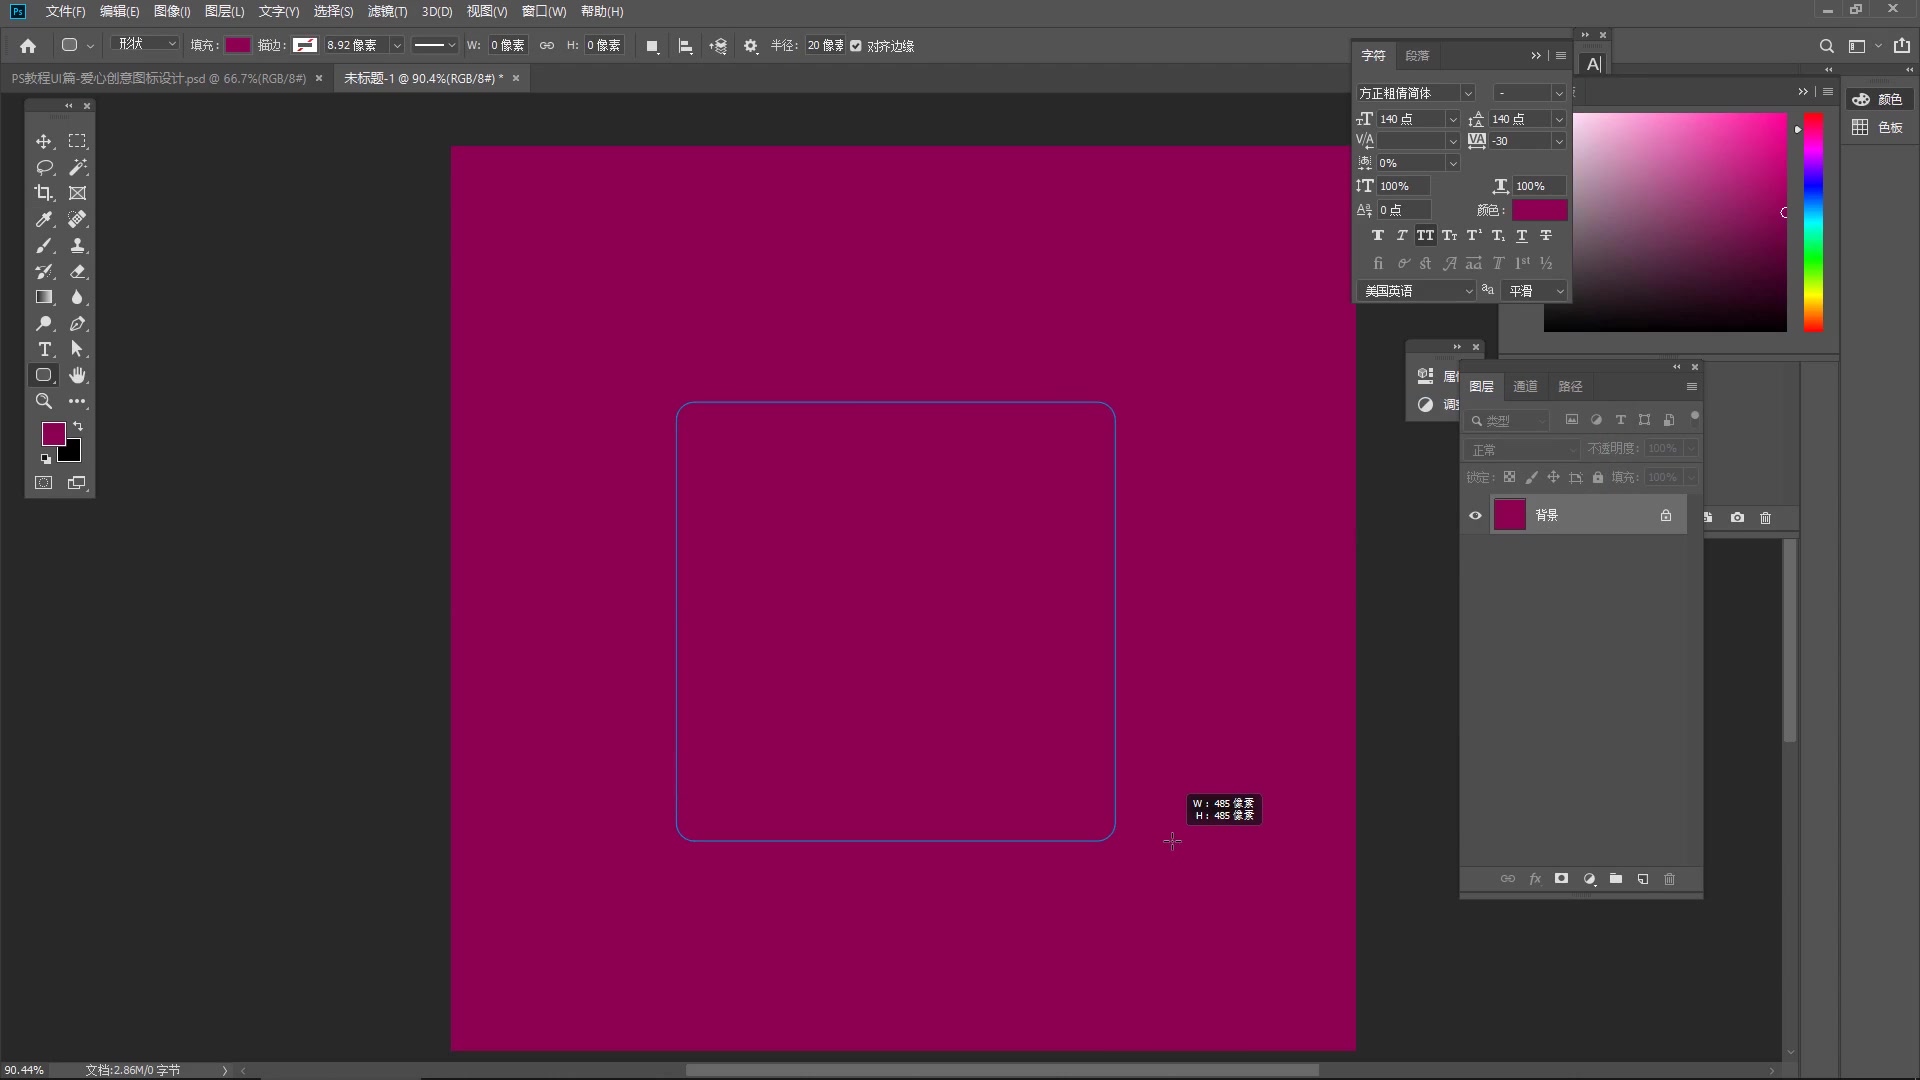Toggle Faux Italic in Character panel

point(1401,236)
